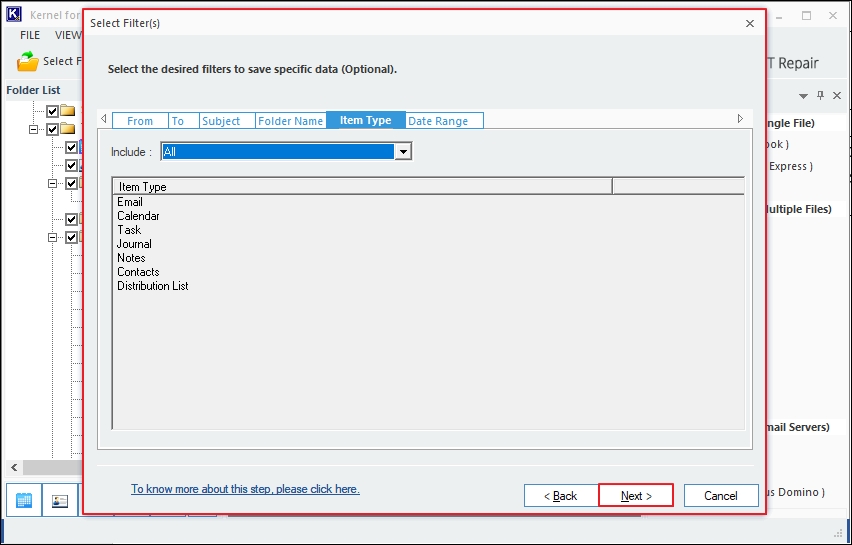Open the Include dropdown list
The width and height of the screenshot is (852, 545).
coord(403,152)
